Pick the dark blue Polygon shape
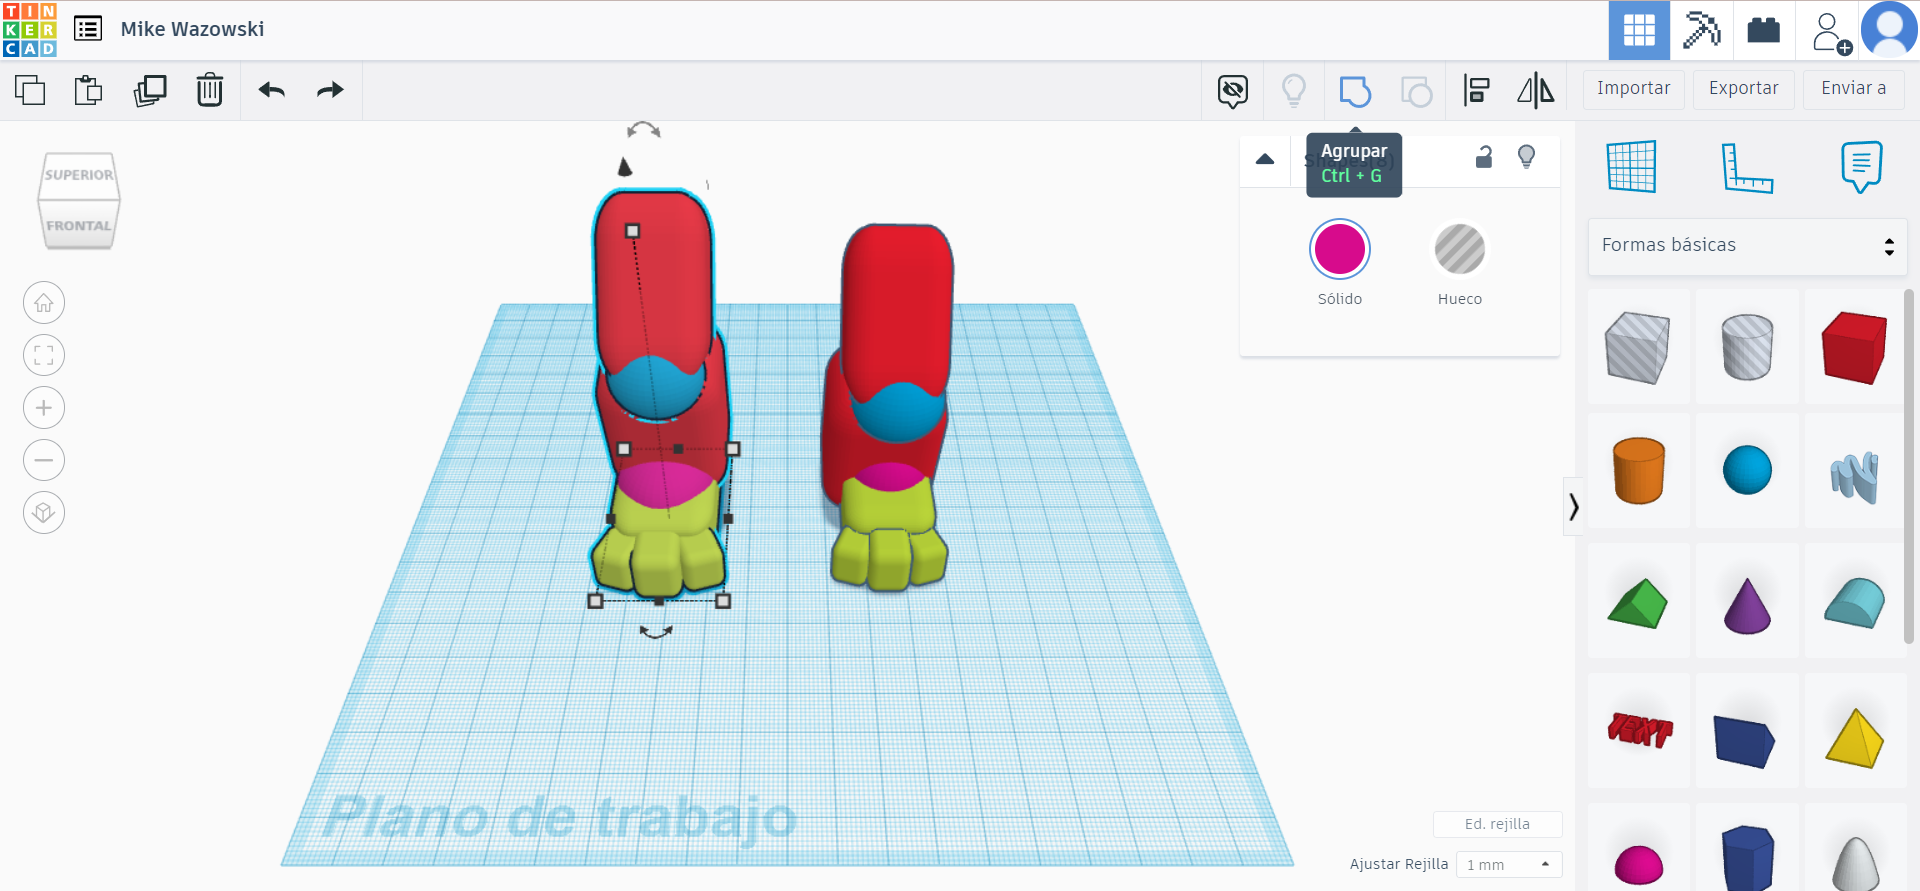Image resolution: width=1920 pixels, height=891 pixels. pos(1747,858)
